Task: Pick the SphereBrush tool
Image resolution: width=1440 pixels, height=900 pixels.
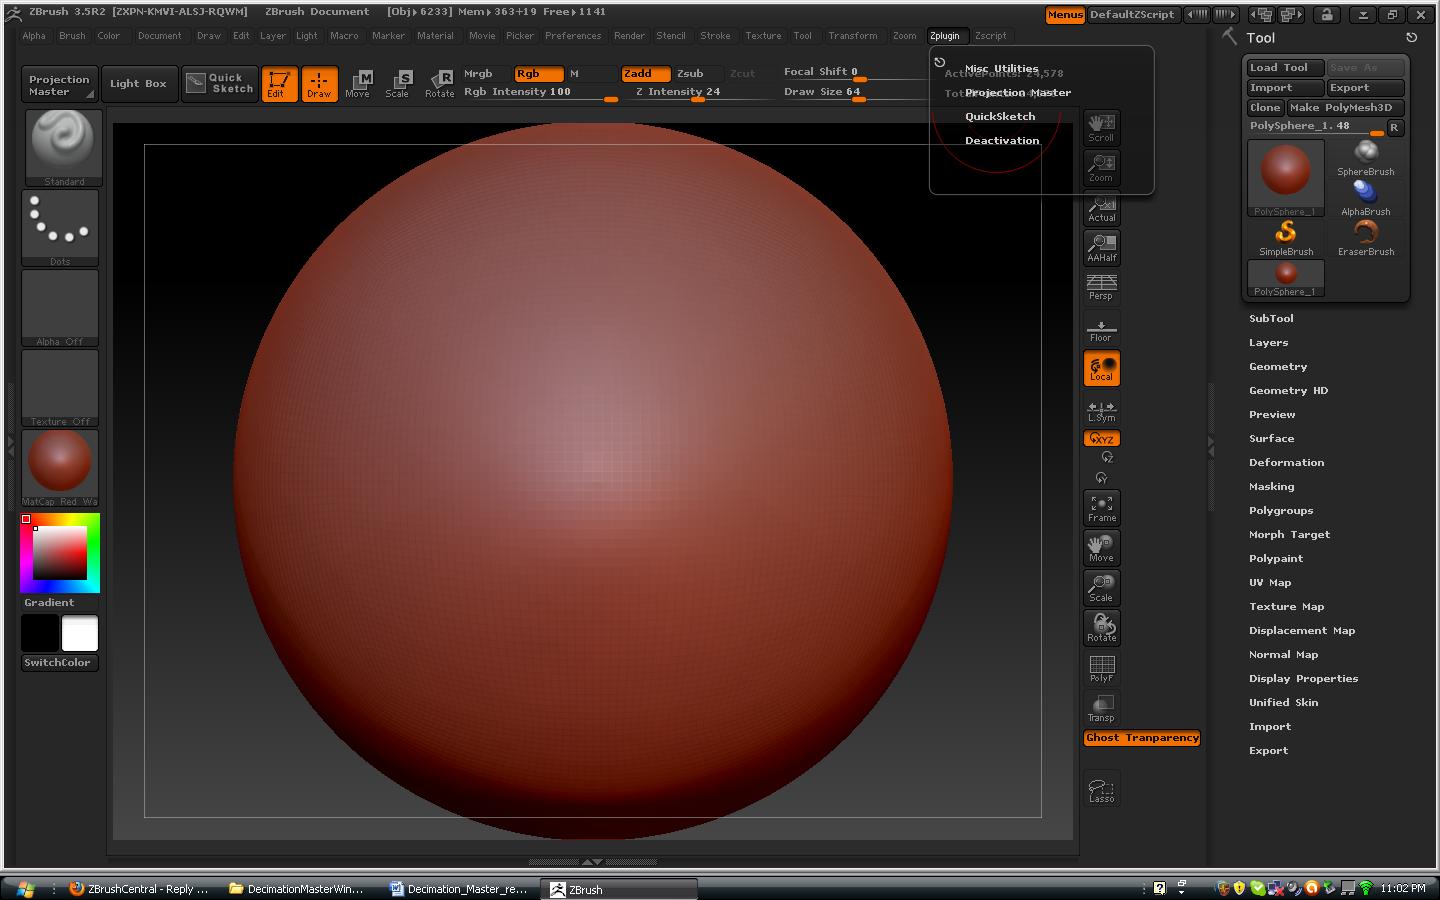Action: [x=1365, y=158]
